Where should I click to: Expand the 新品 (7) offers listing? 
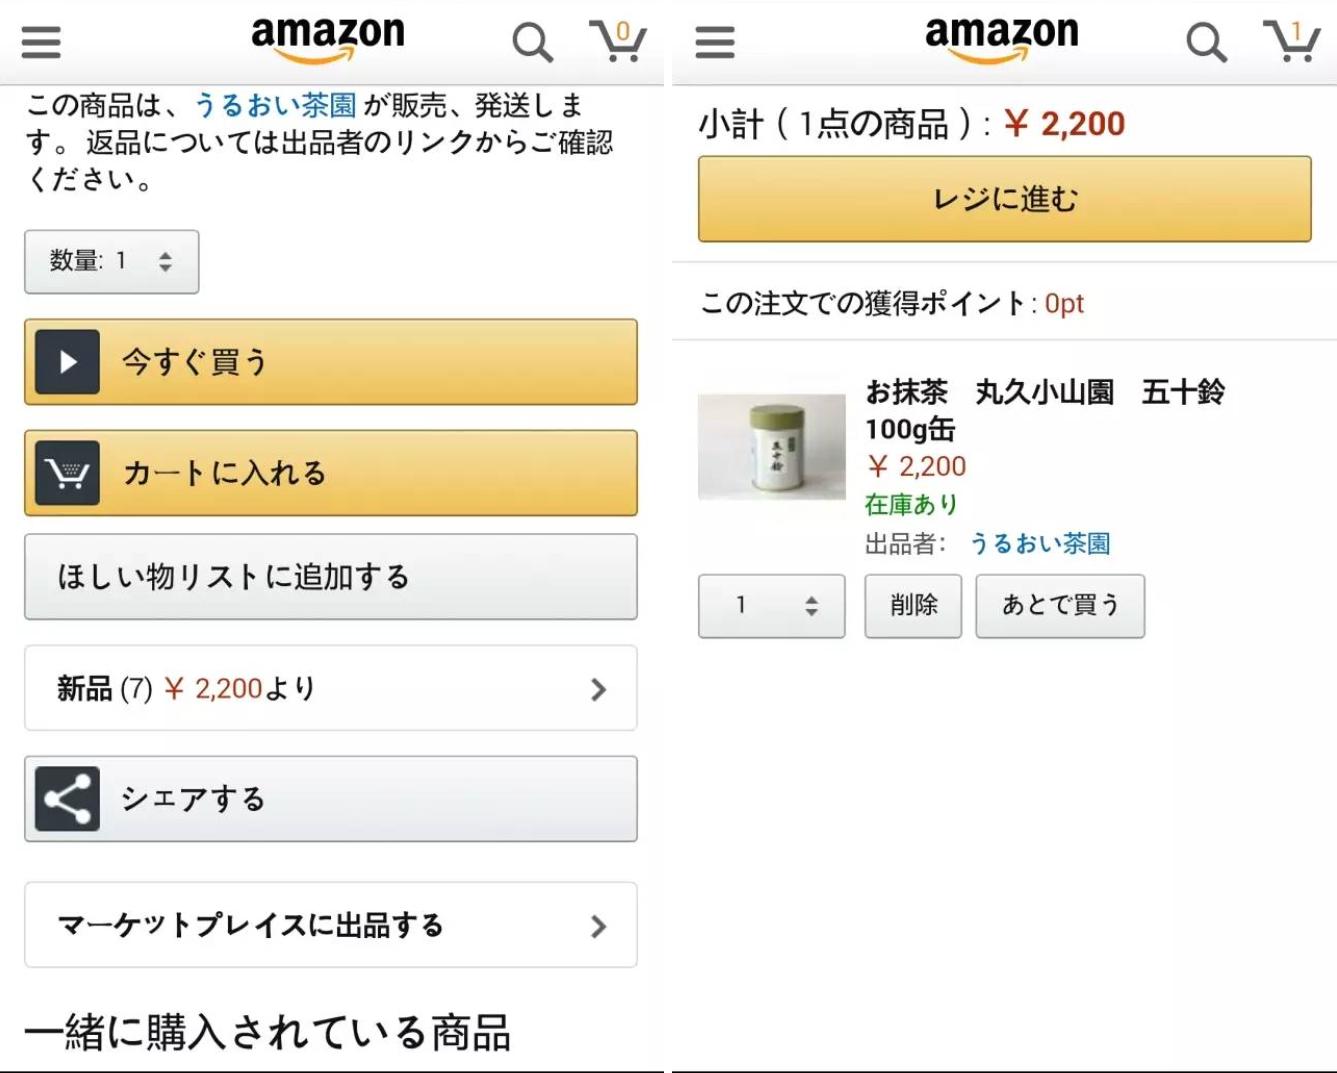330,688
